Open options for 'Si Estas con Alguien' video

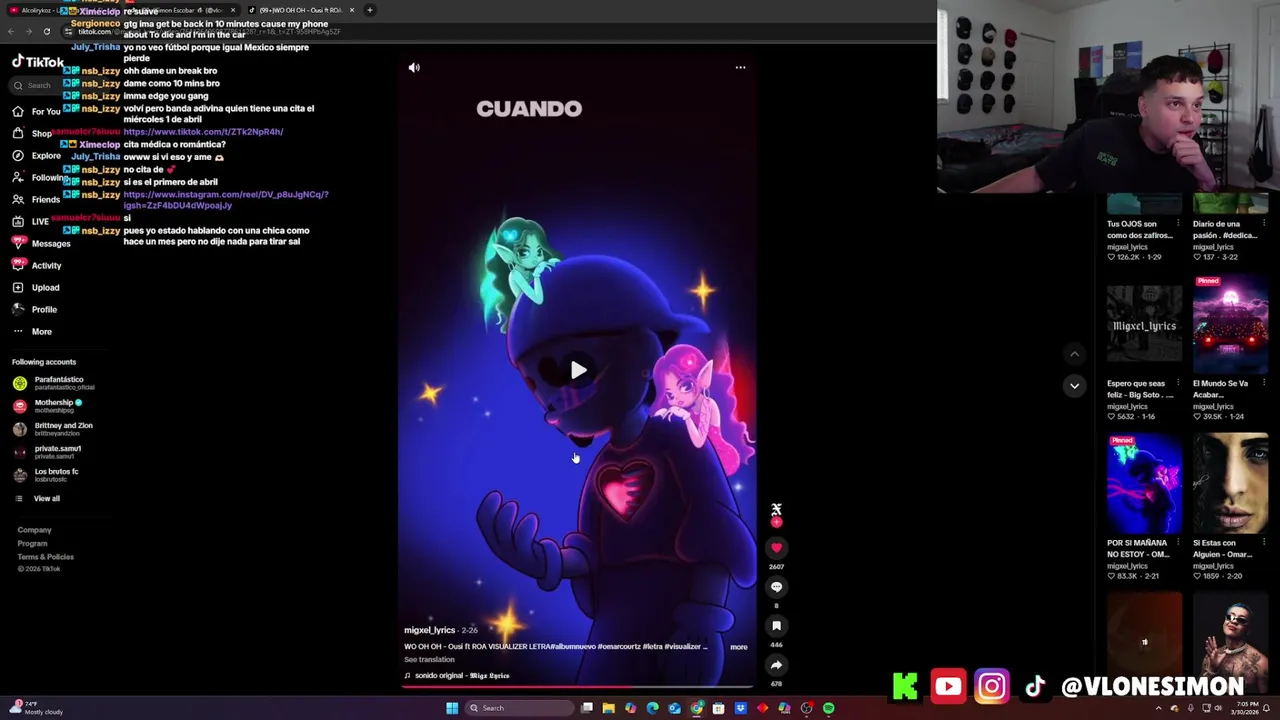tap(1265, 543)
